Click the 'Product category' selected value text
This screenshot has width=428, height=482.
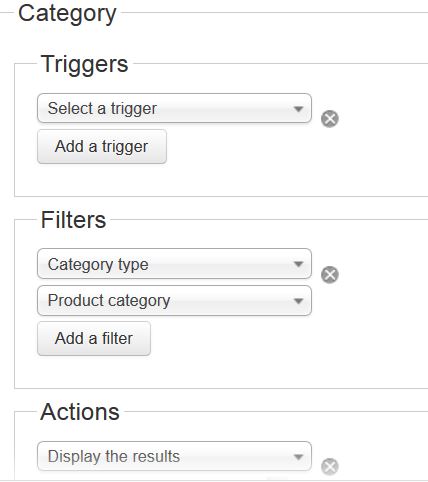point(109,301)
